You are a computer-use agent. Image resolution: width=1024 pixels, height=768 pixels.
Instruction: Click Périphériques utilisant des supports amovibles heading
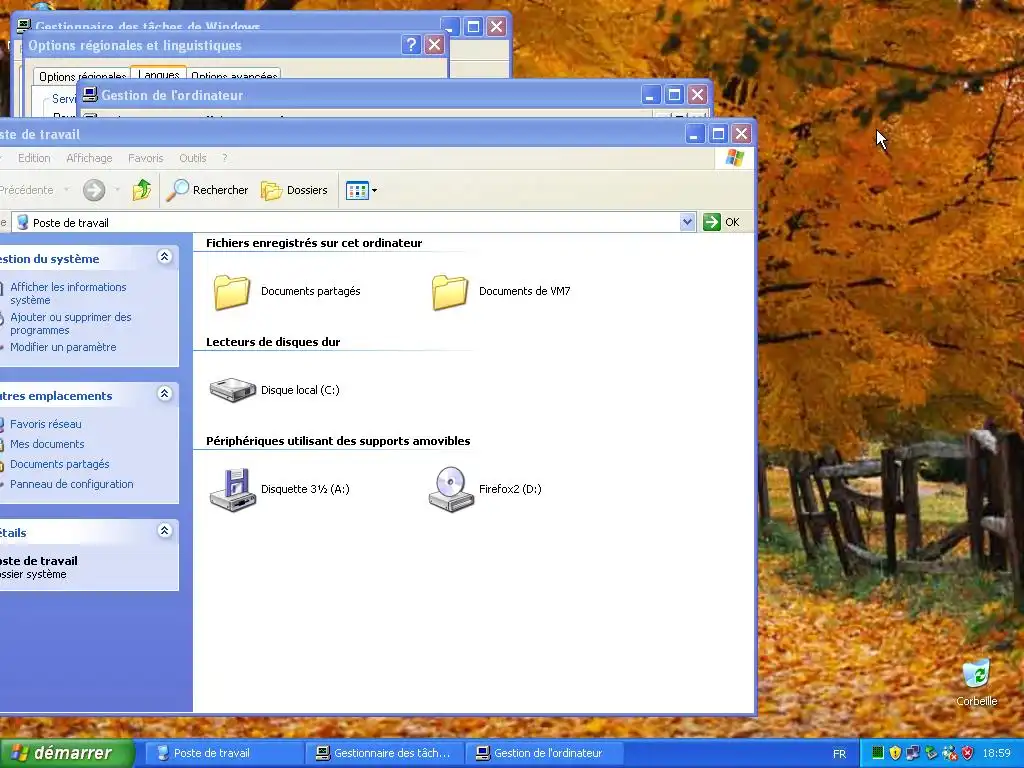(338, 441)
